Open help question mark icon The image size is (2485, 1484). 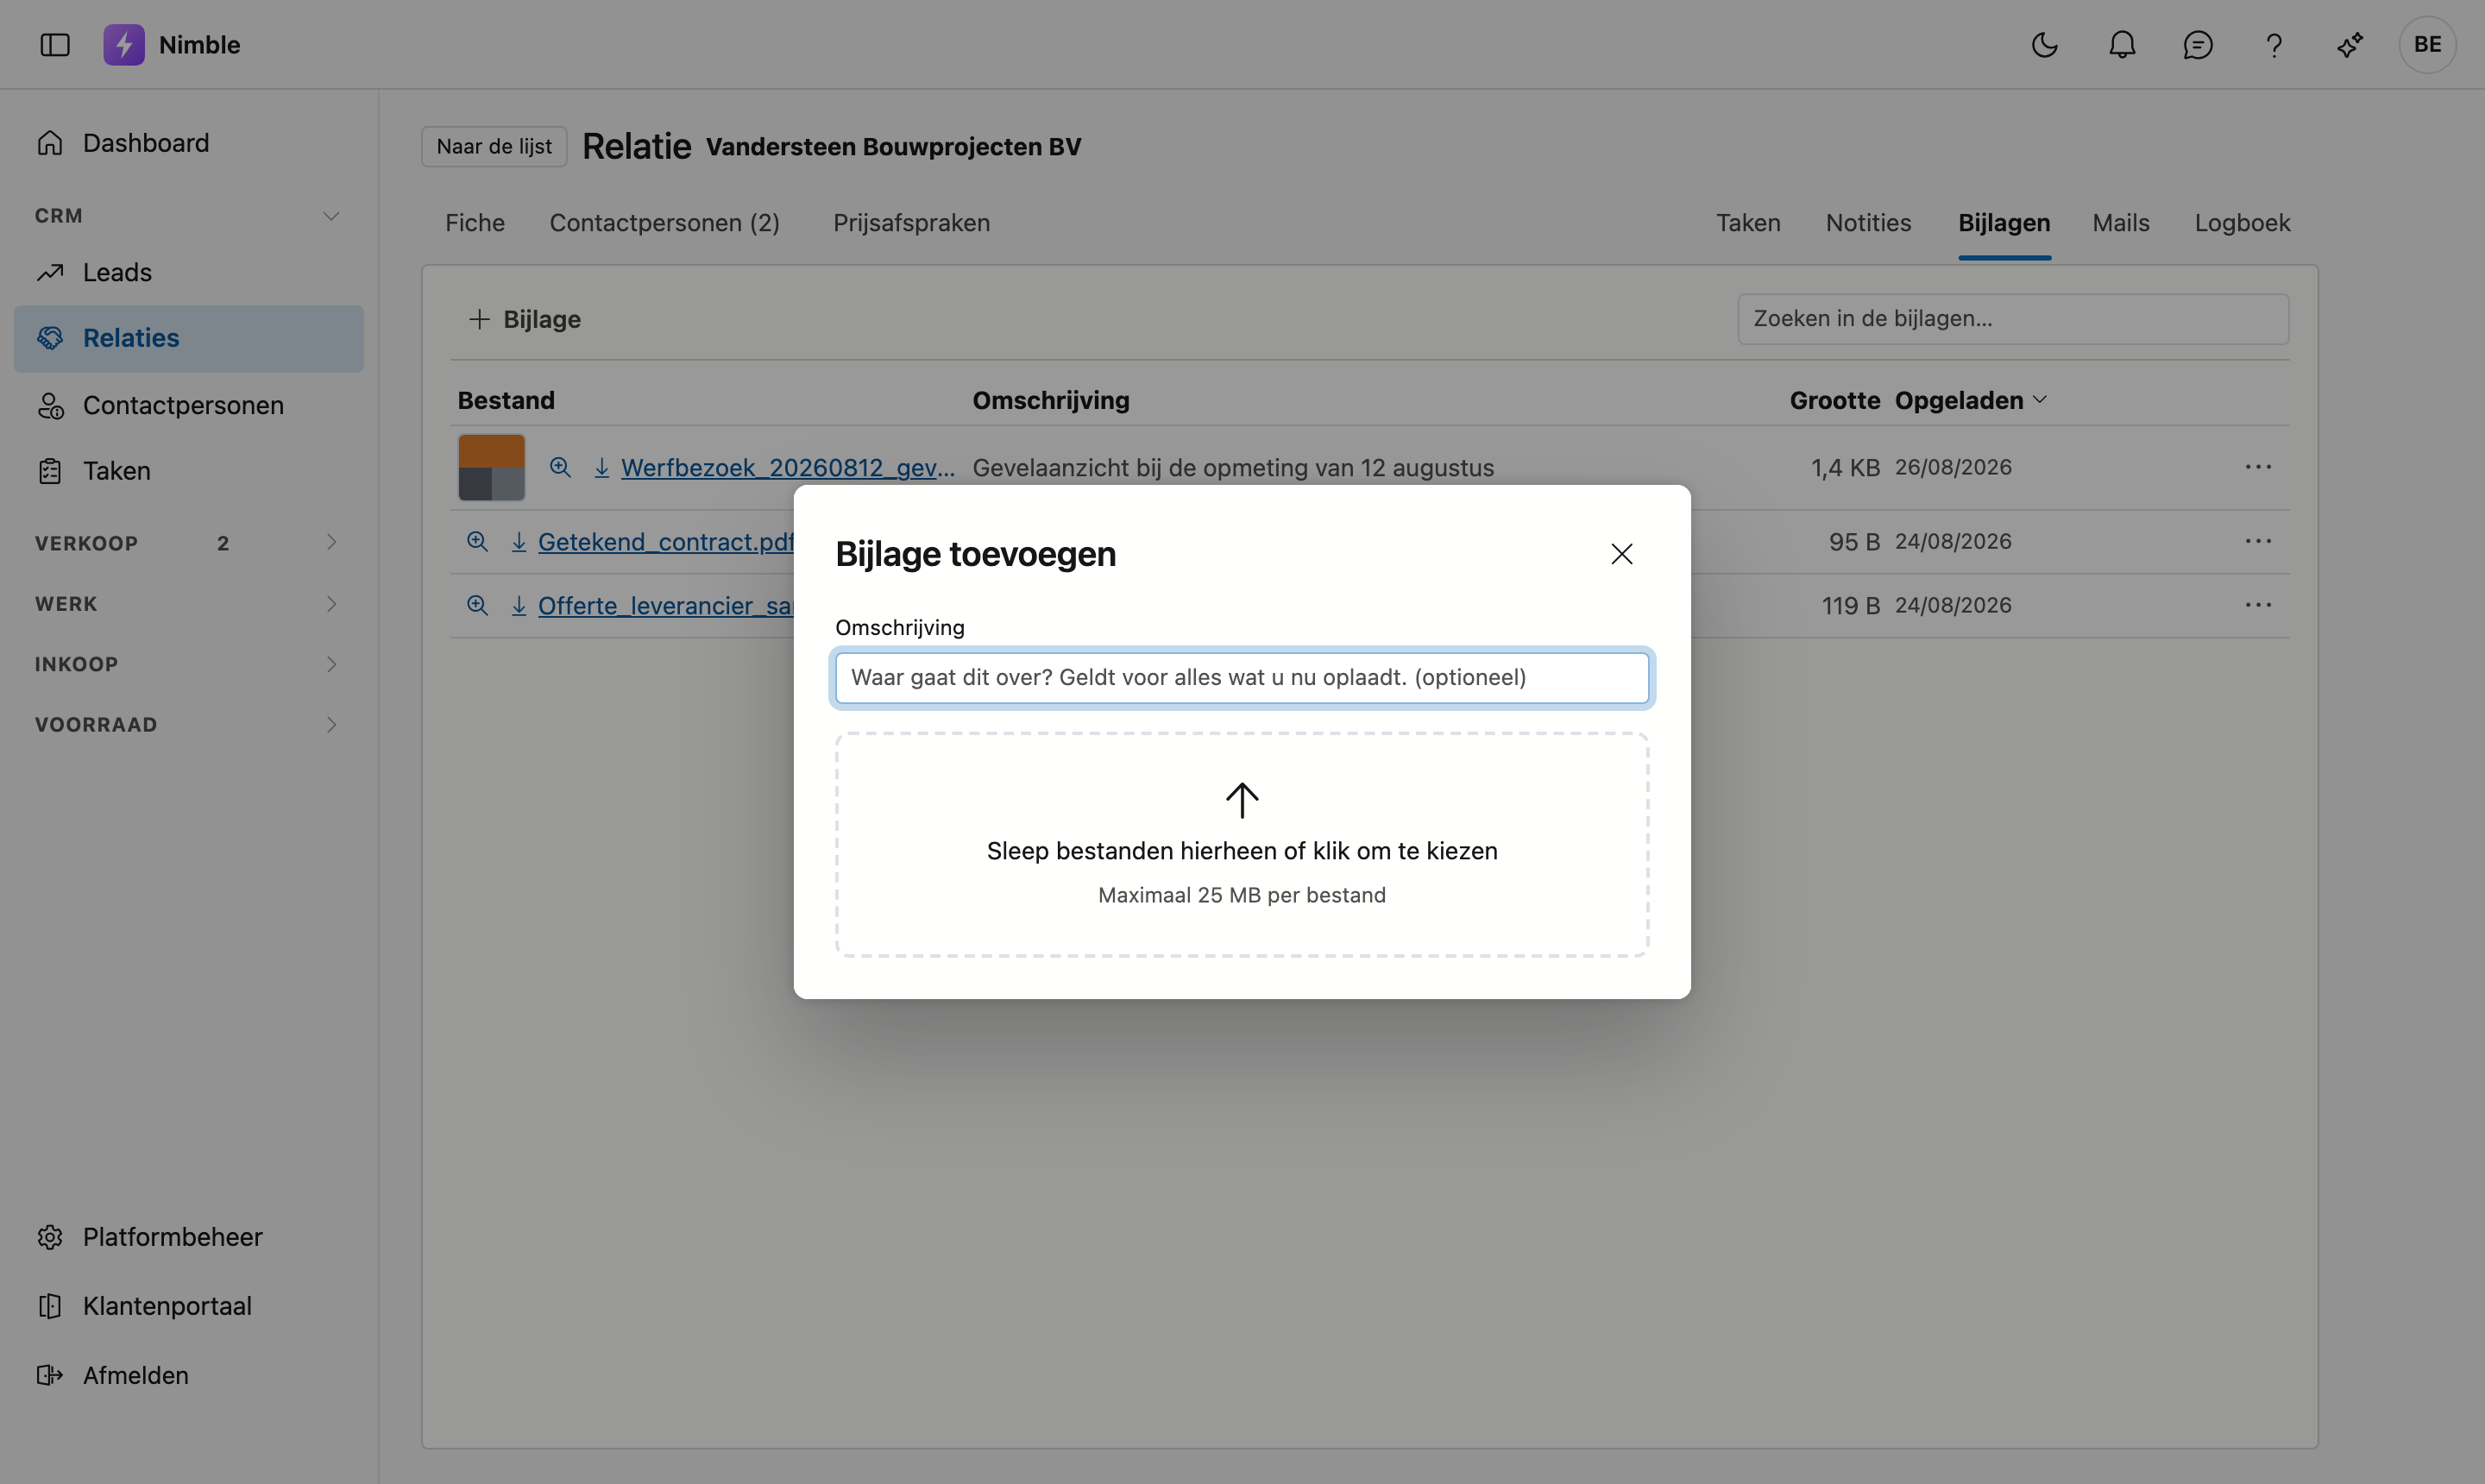tap(2274, 45)
